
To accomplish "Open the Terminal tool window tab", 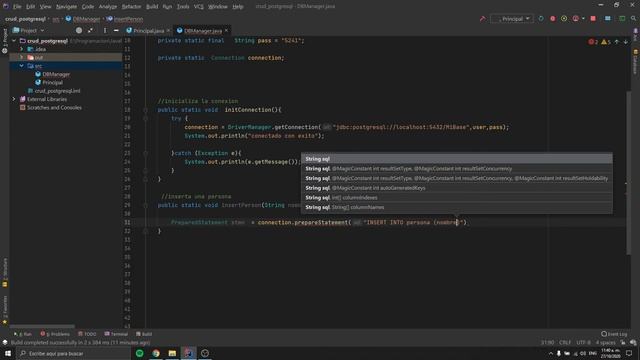I will click(x=116, y=334).
